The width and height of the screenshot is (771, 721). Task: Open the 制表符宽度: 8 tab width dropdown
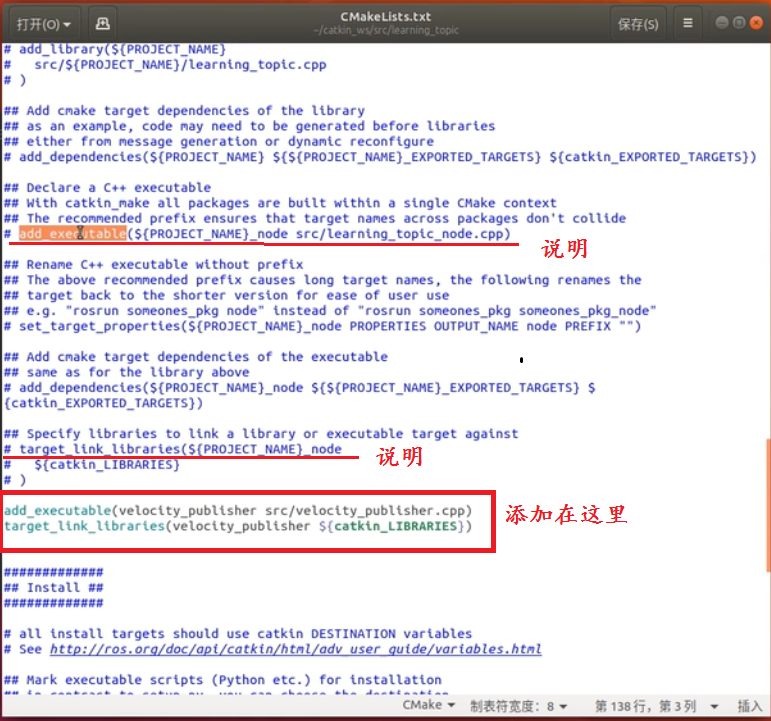tap(519, 706)
